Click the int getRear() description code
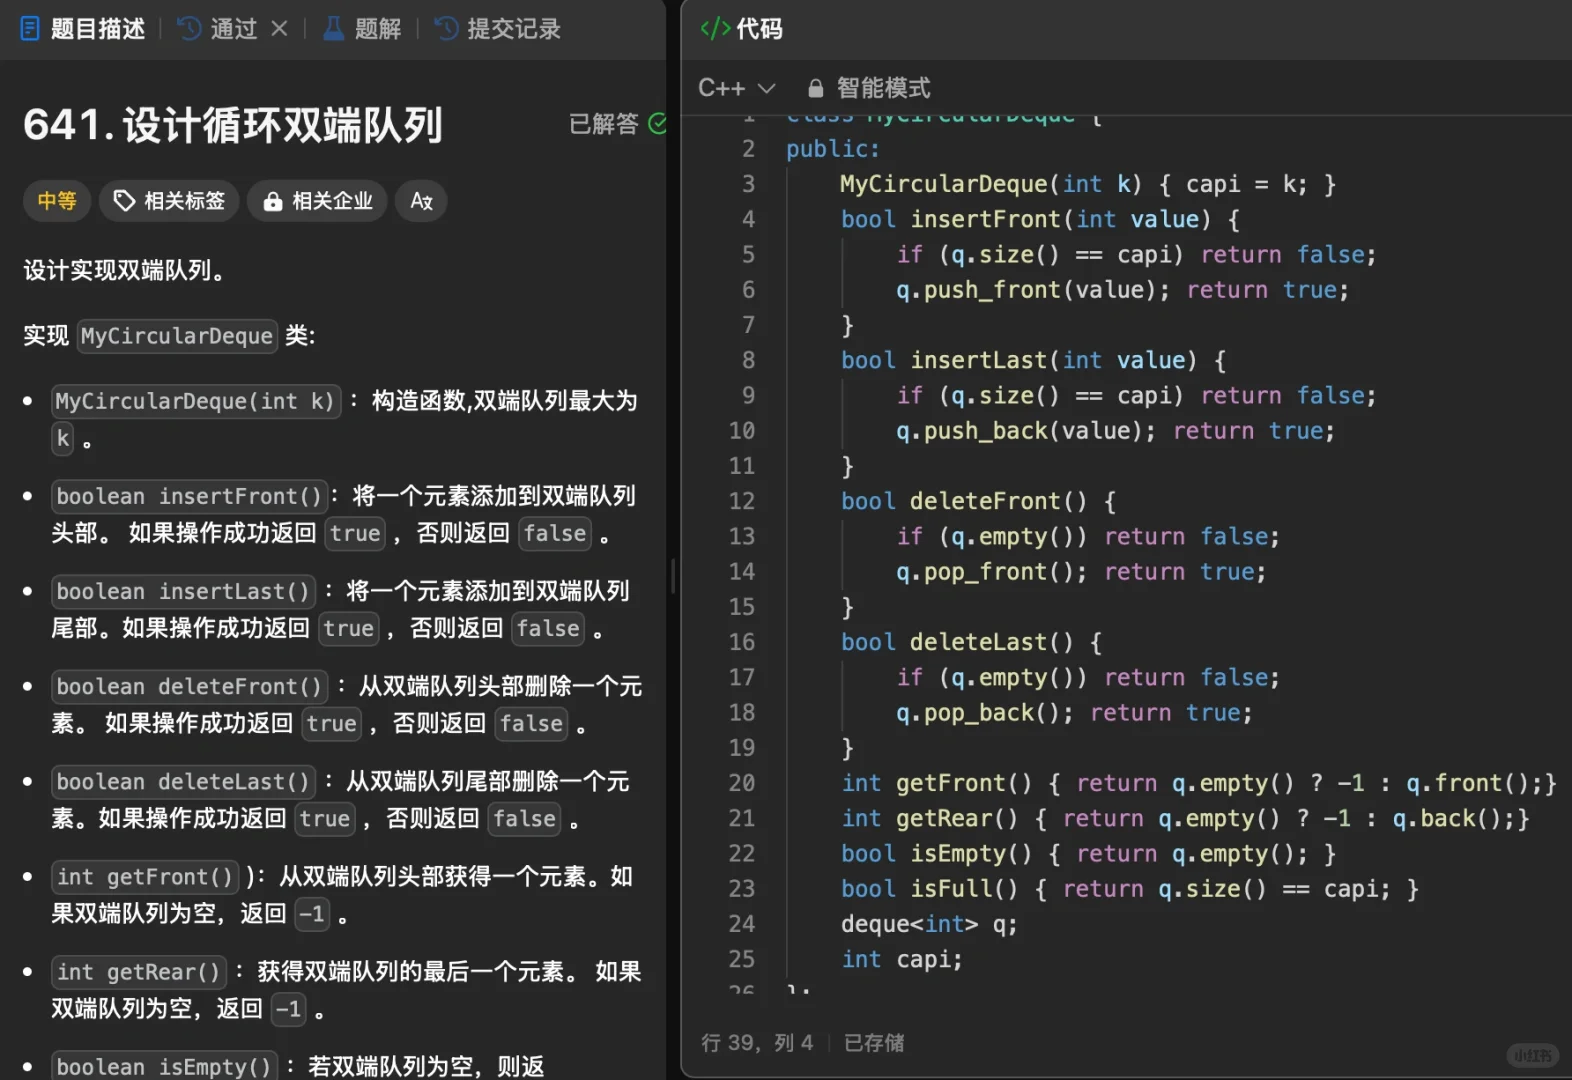 [x=139, y=972]
